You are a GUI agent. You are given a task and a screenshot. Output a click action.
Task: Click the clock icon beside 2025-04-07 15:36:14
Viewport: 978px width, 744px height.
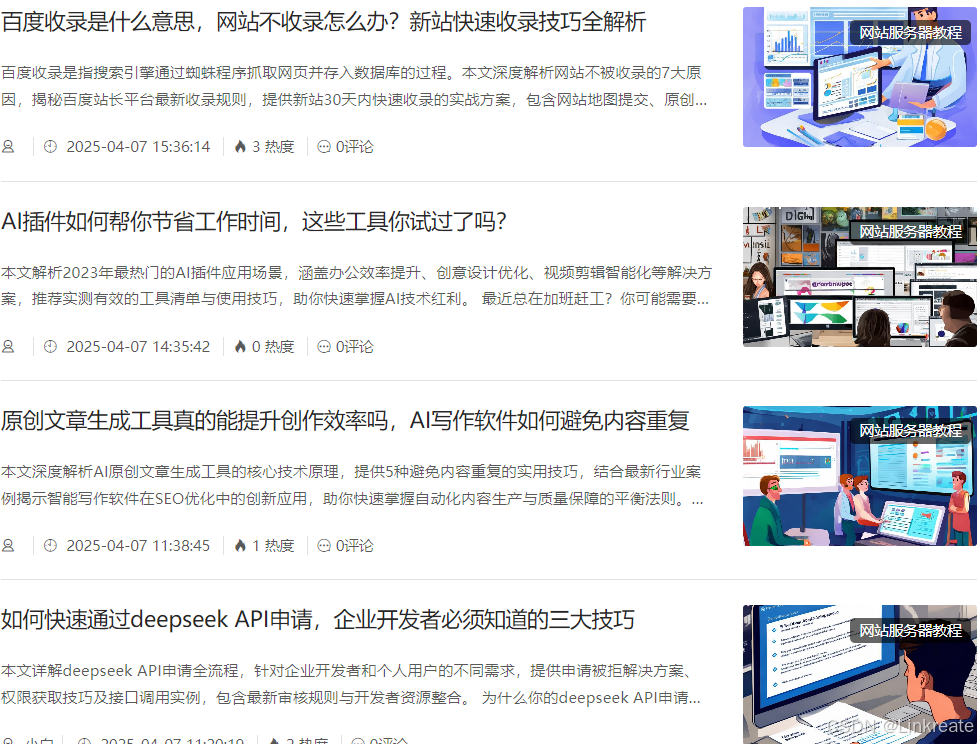tap(51, 147)
